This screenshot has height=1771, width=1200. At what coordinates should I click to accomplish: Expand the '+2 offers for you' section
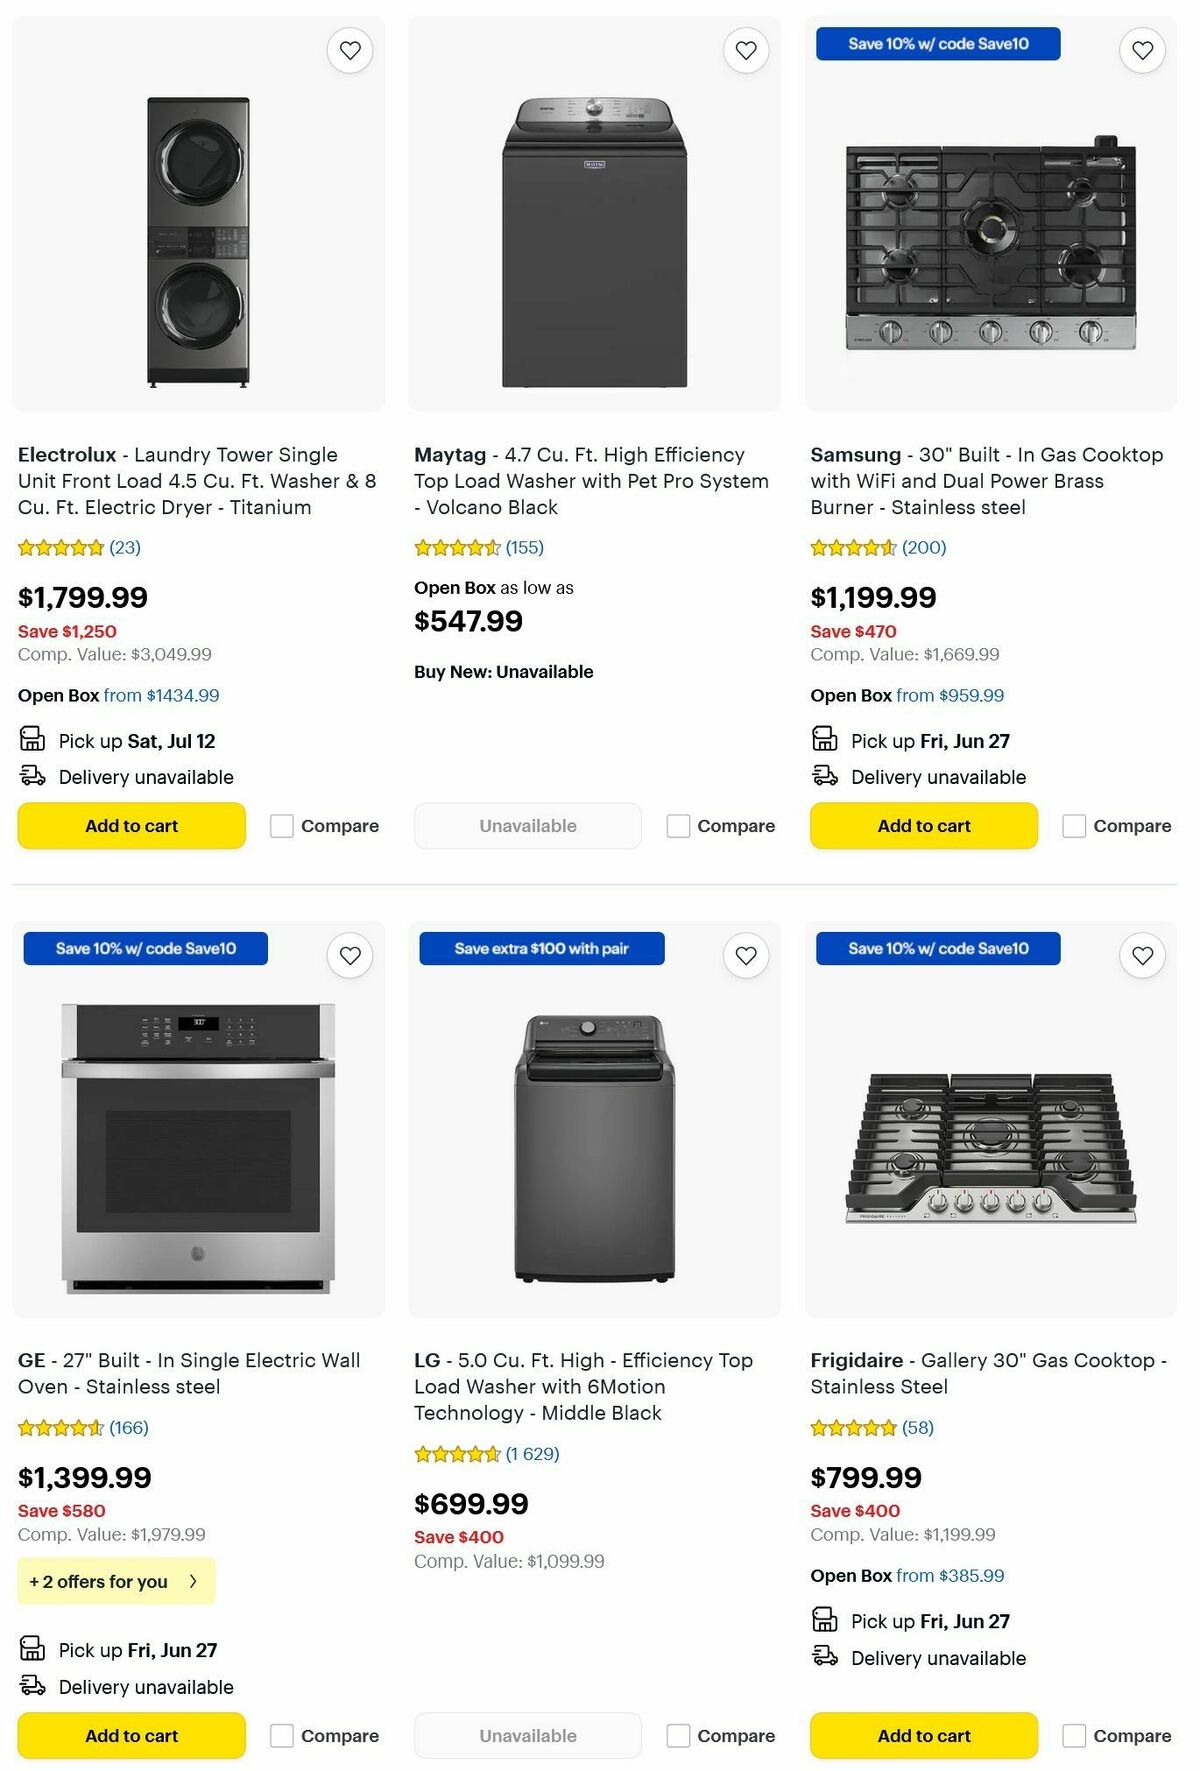click(116, 1581)
